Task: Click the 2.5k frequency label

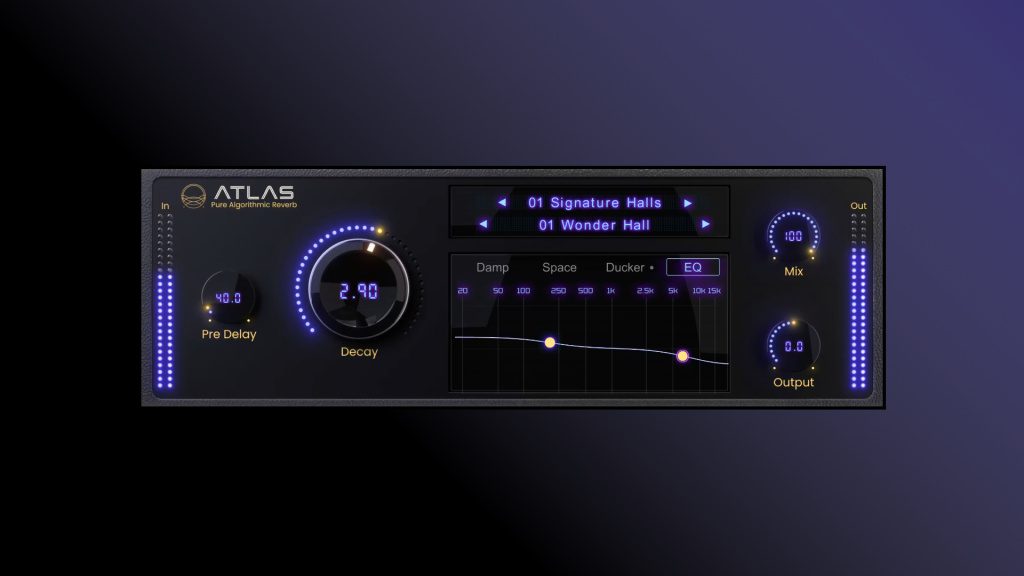Action: point(645,291)
